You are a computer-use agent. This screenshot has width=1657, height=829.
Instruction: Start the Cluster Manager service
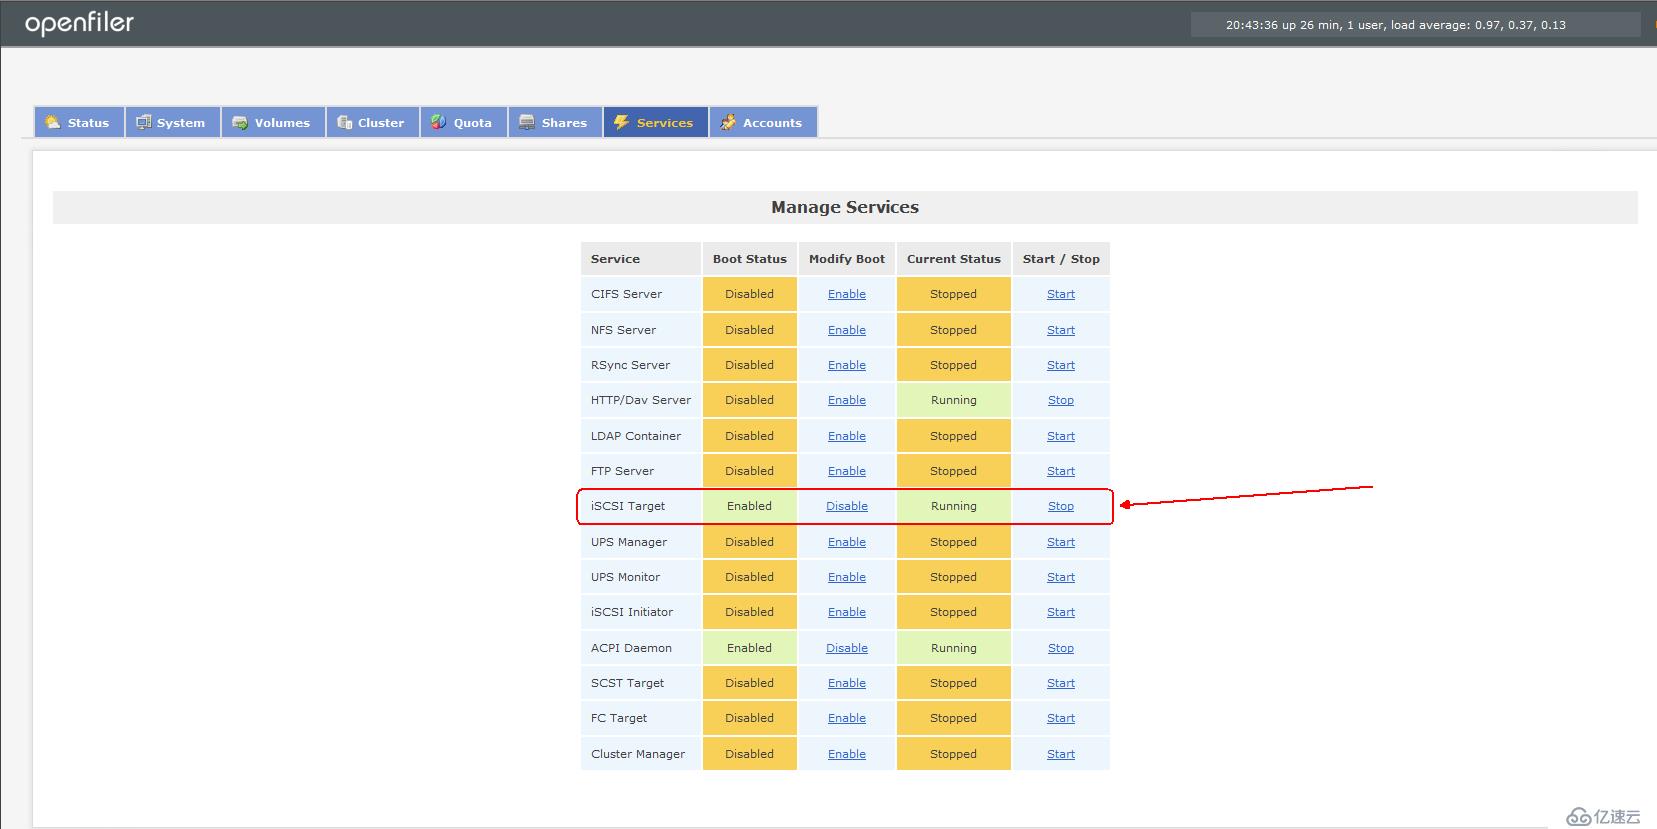click(1061, 754)
